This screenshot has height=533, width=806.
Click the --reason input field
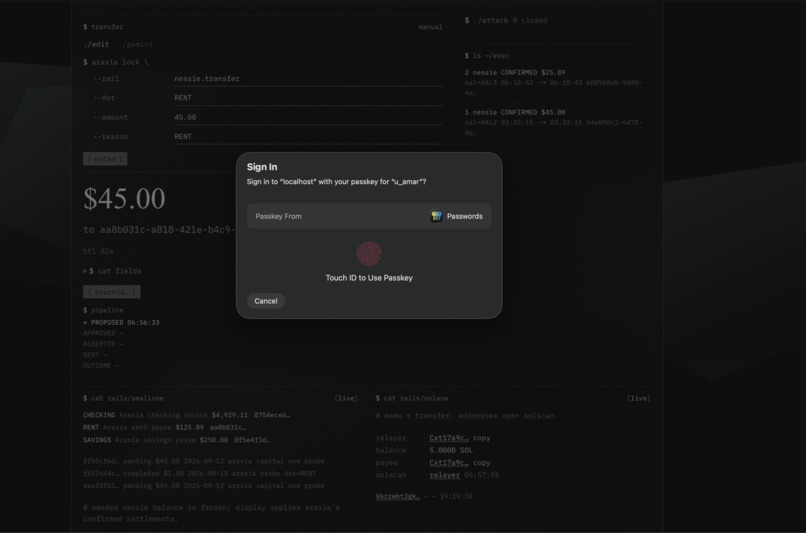pyautogui.click(x=308, y=136)
